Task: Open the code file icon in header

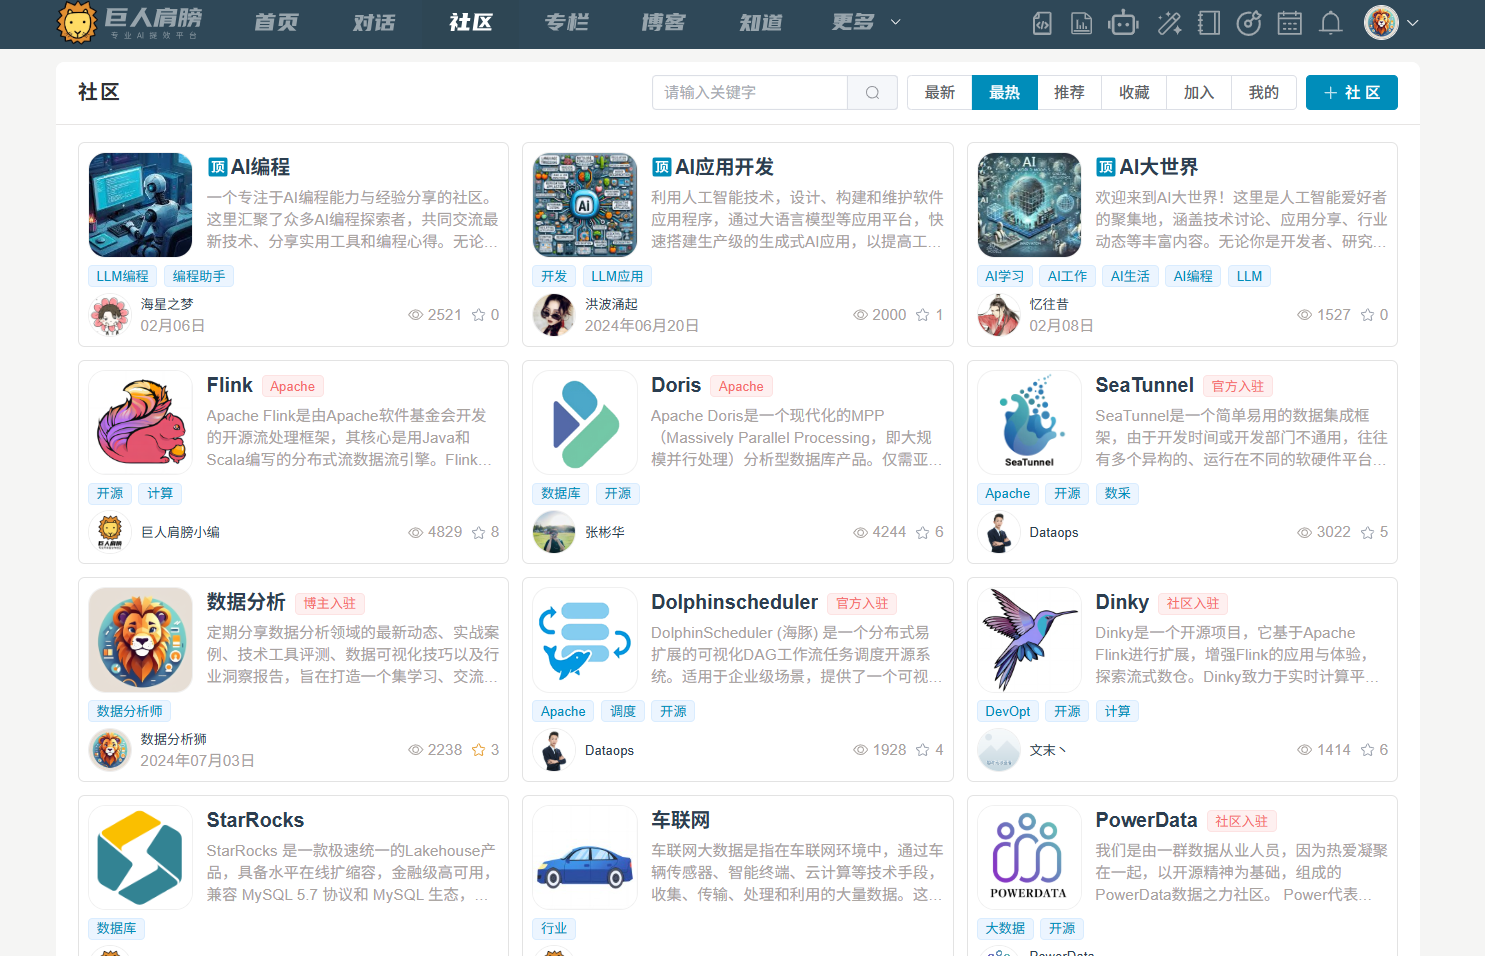Action: coord(1042,23)
